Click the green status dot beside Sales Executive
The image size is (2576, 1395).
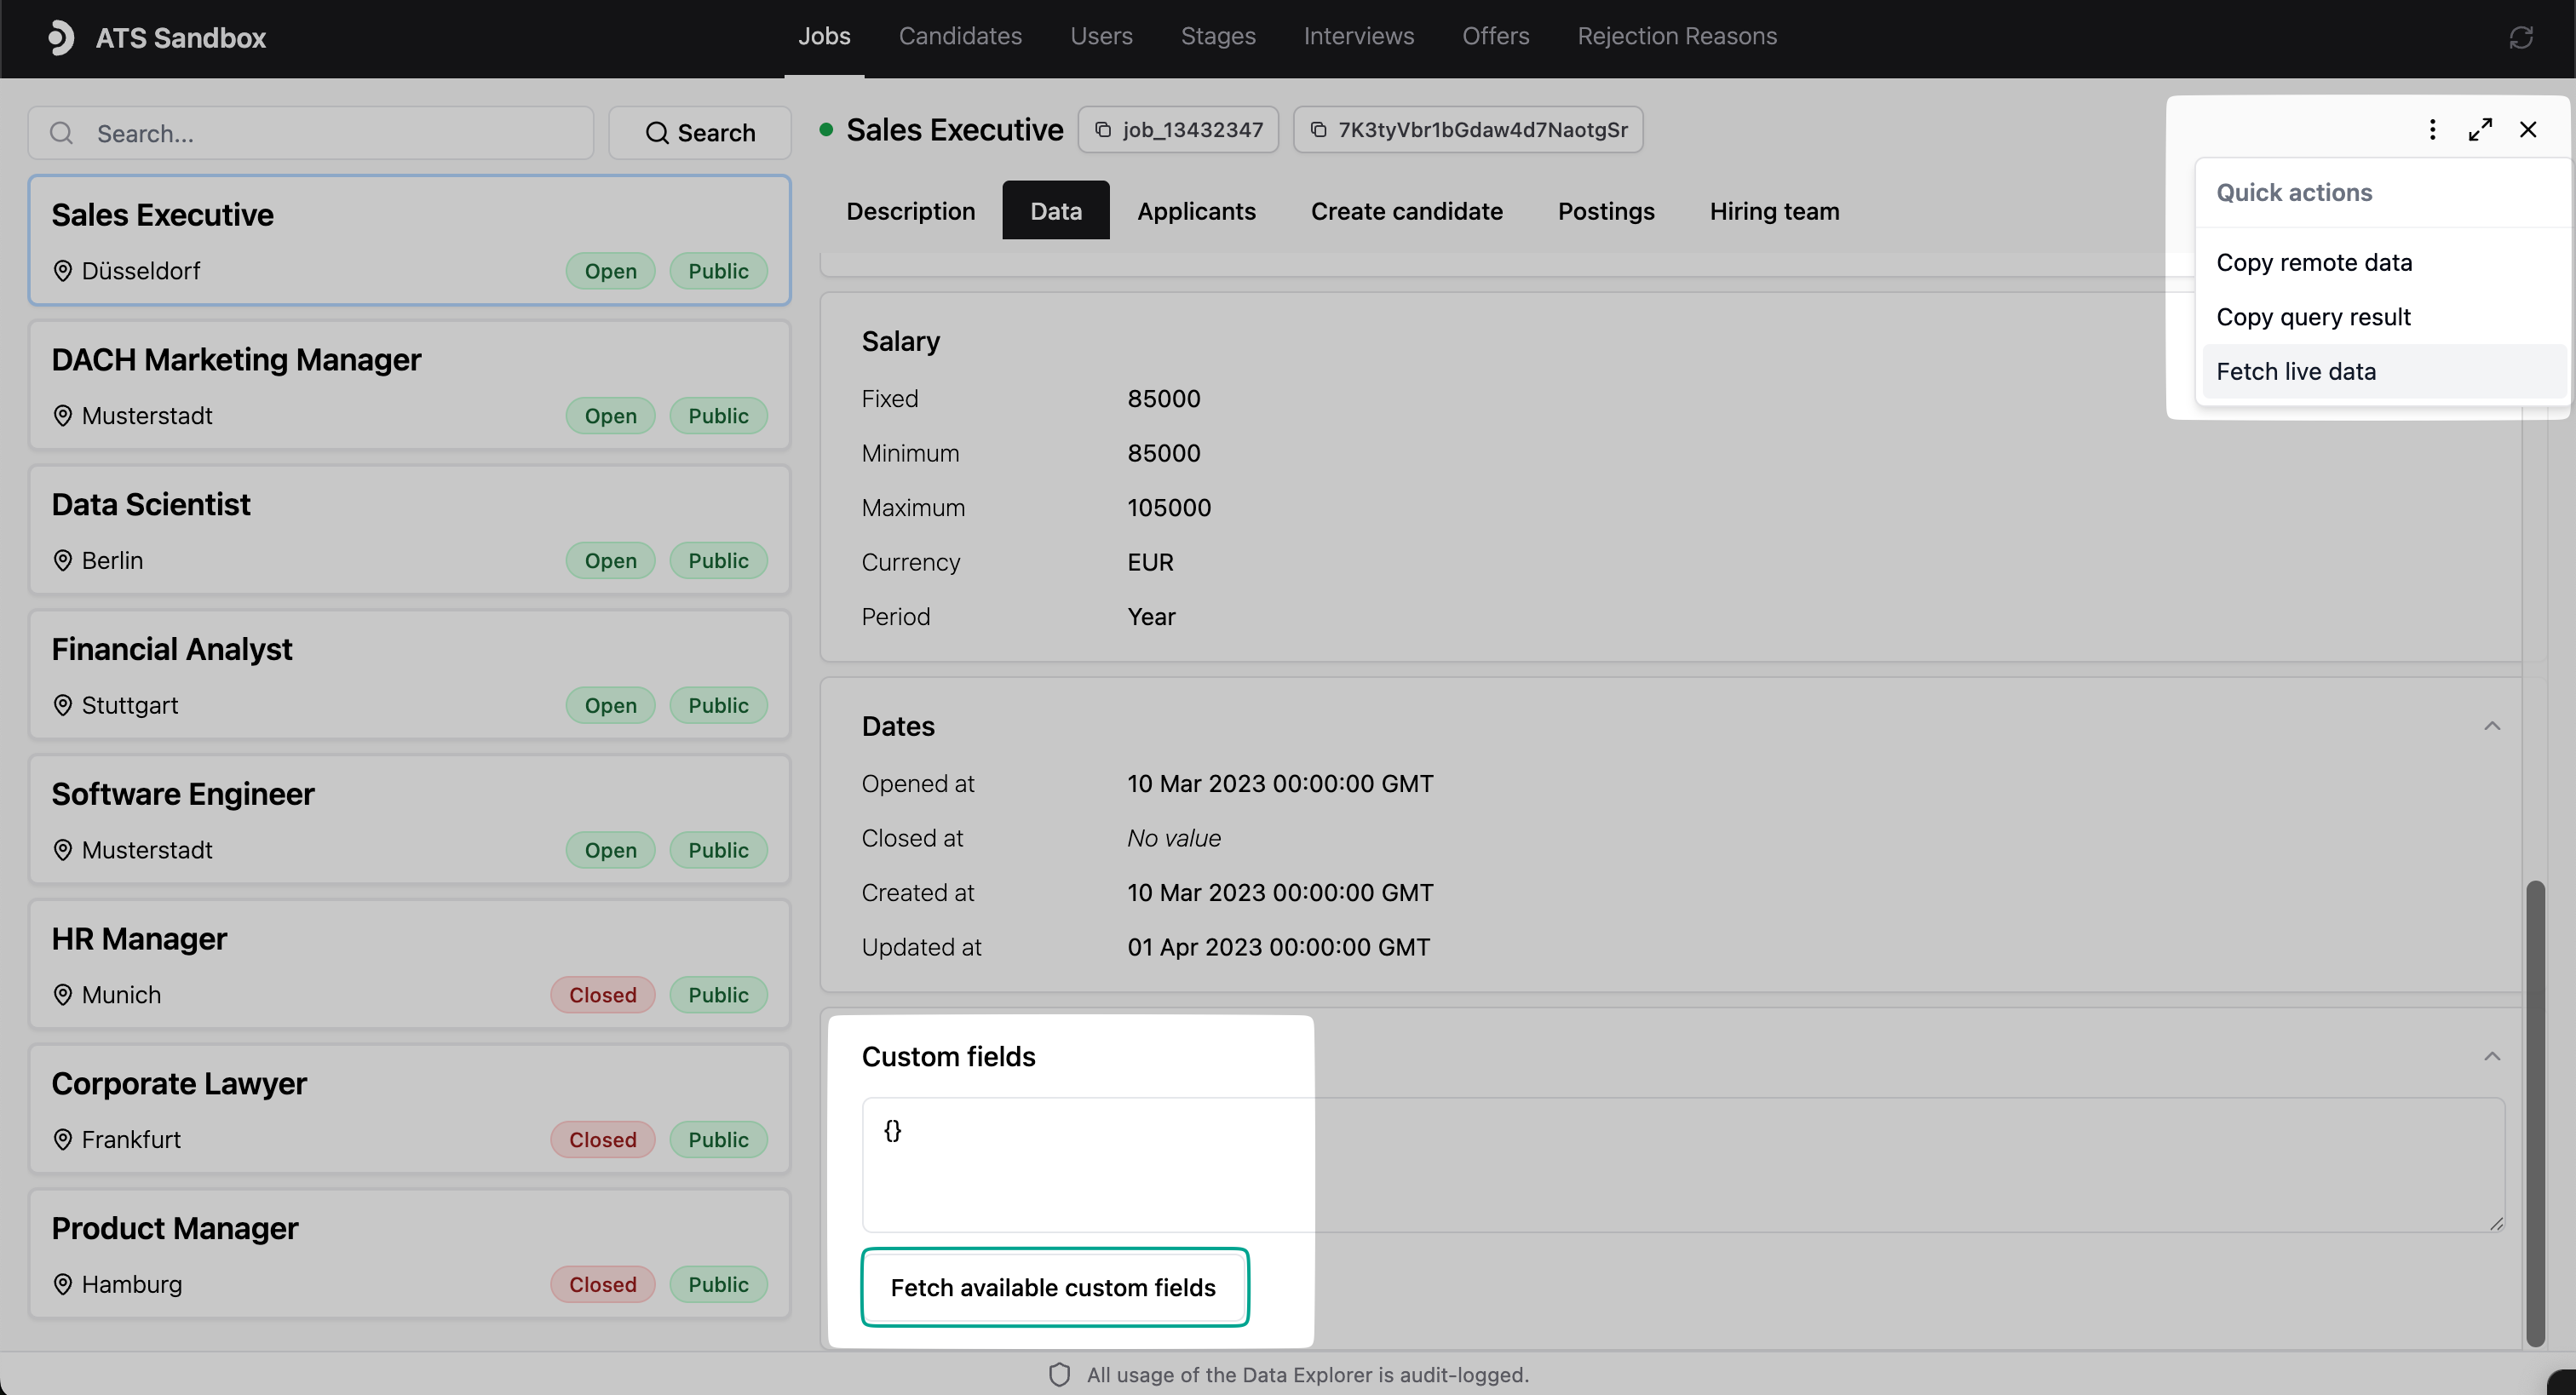[x=826, y=130]
